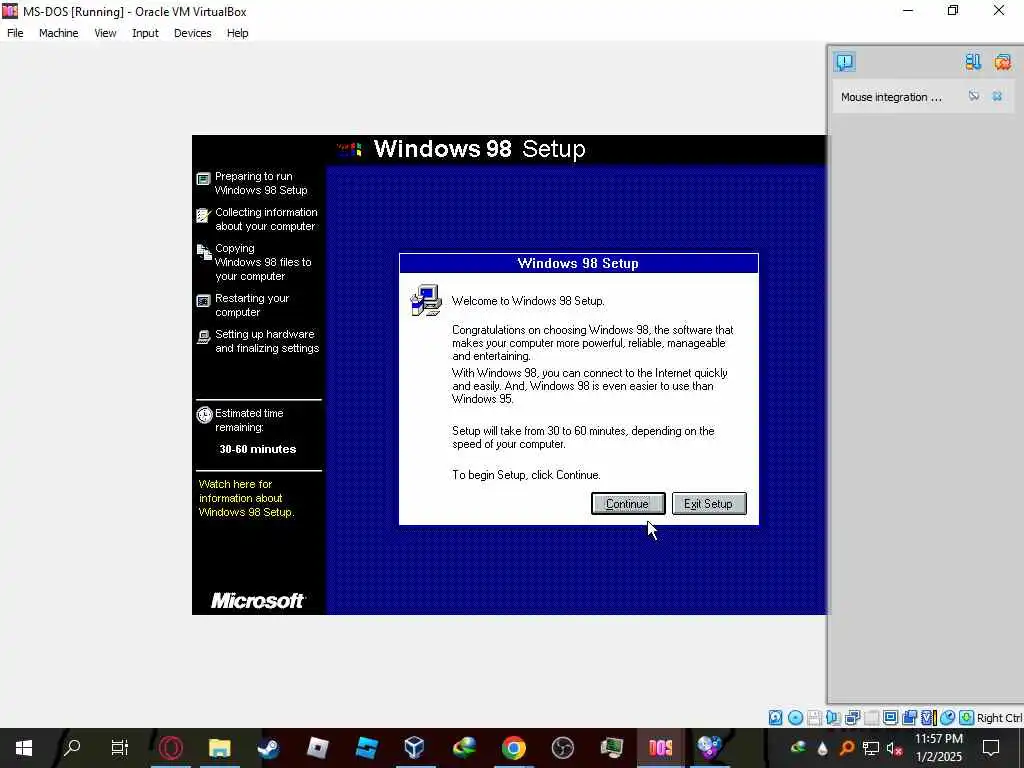
Task: Open Windows taskbar search
Action: coord(72,748)
